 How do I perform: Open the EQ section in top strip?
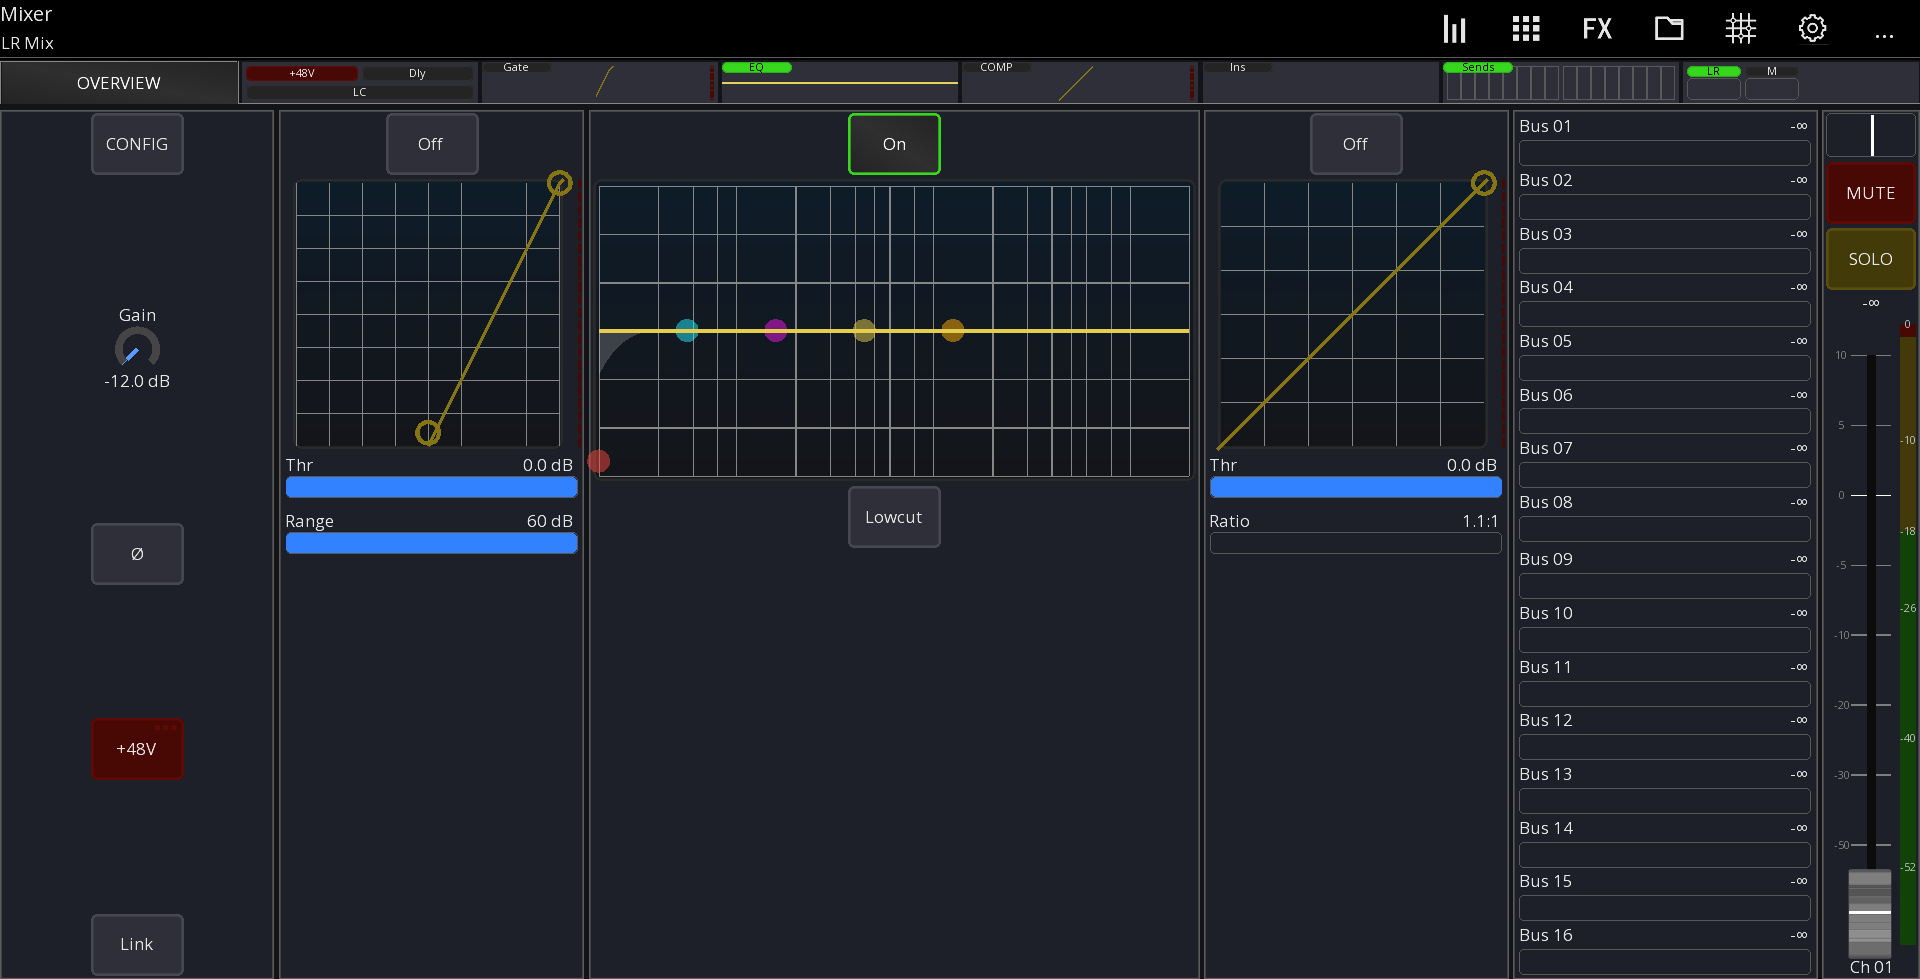840,82
